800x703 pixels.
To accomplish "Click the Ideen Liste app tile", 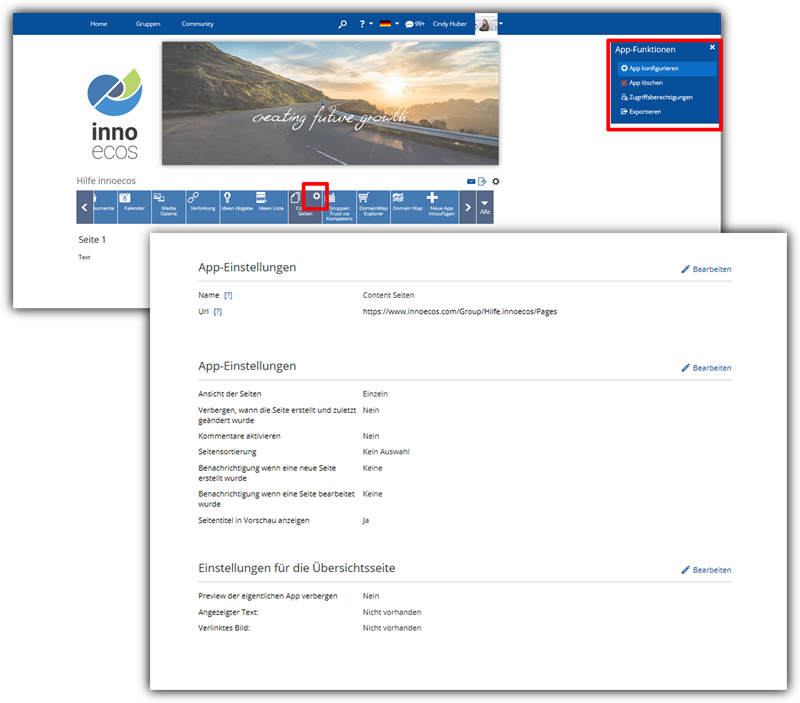I will [270, 205].
